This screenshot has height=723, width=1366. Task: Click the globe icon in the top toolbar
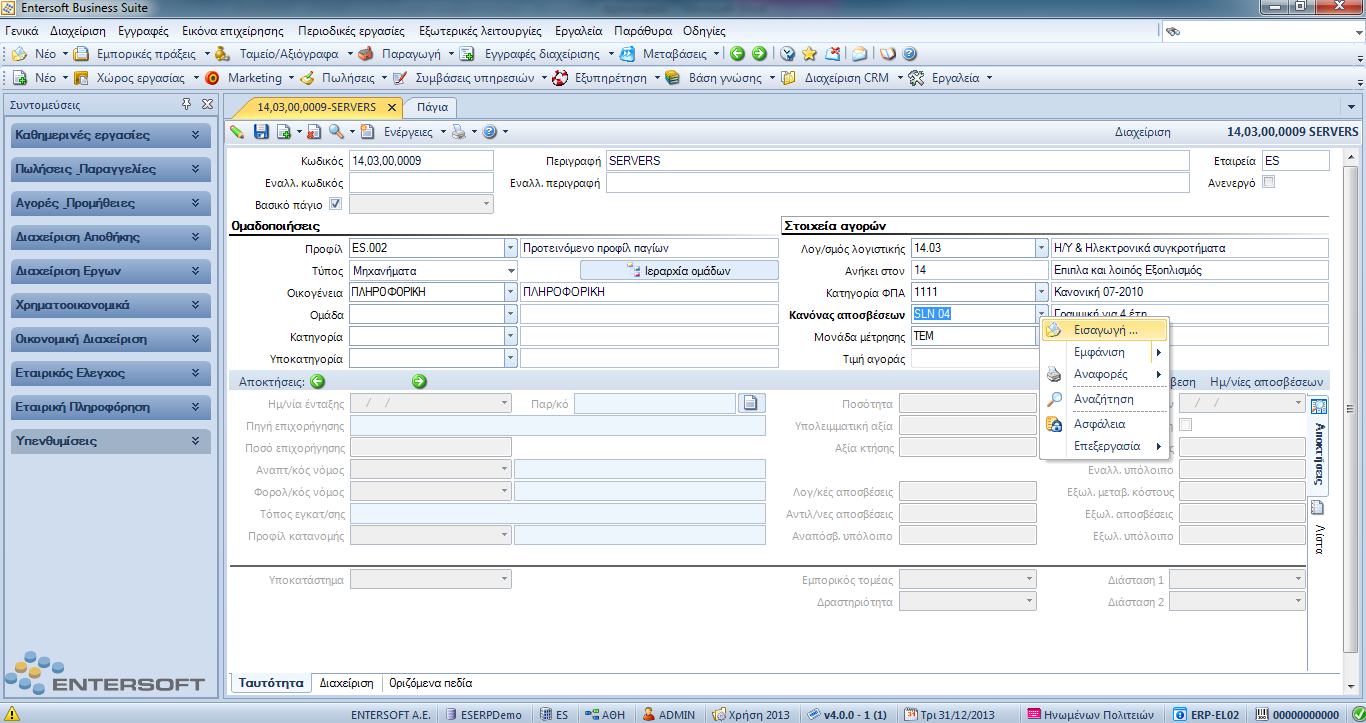click(787, 54)
